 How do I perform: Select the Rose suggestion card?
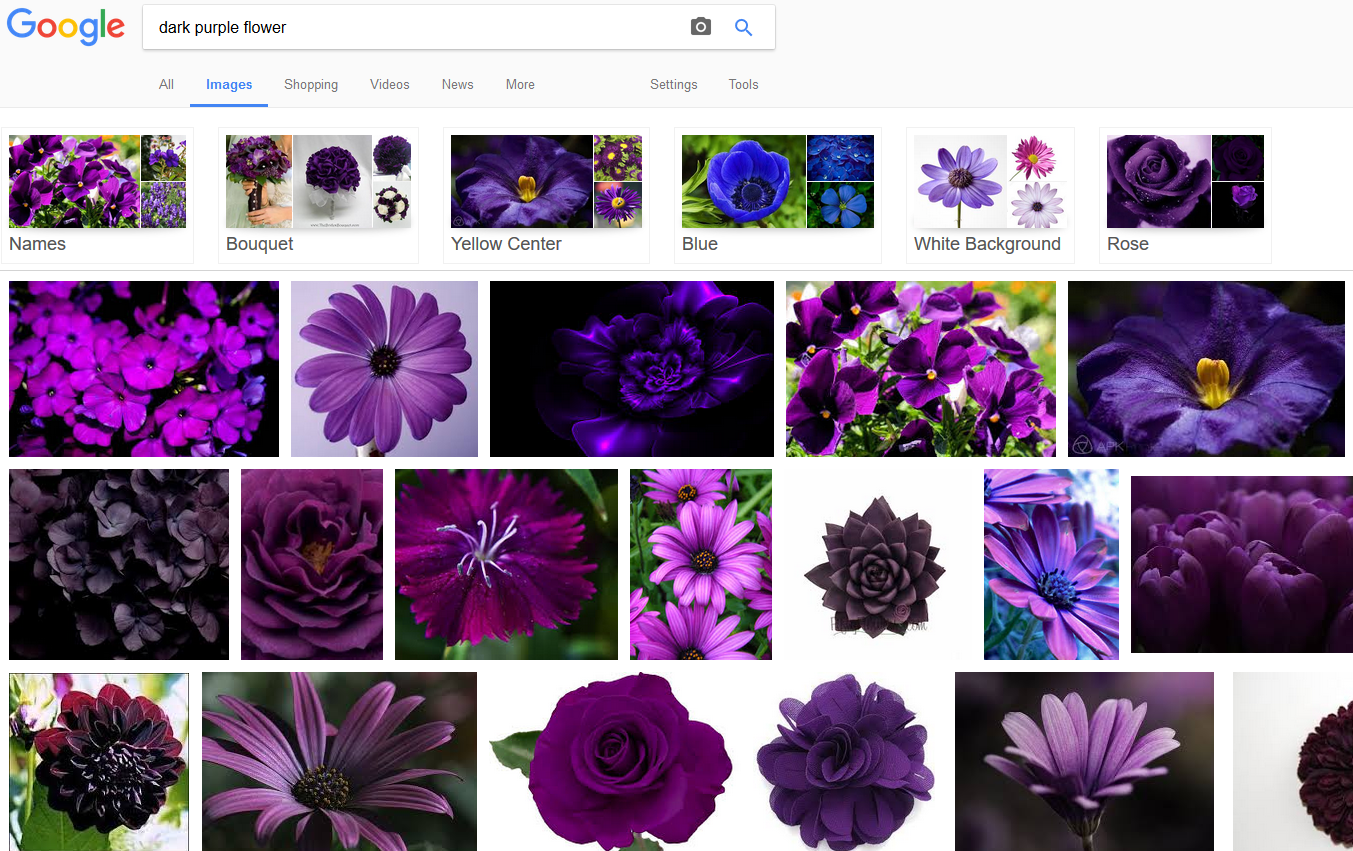(x=1185, y=195)
